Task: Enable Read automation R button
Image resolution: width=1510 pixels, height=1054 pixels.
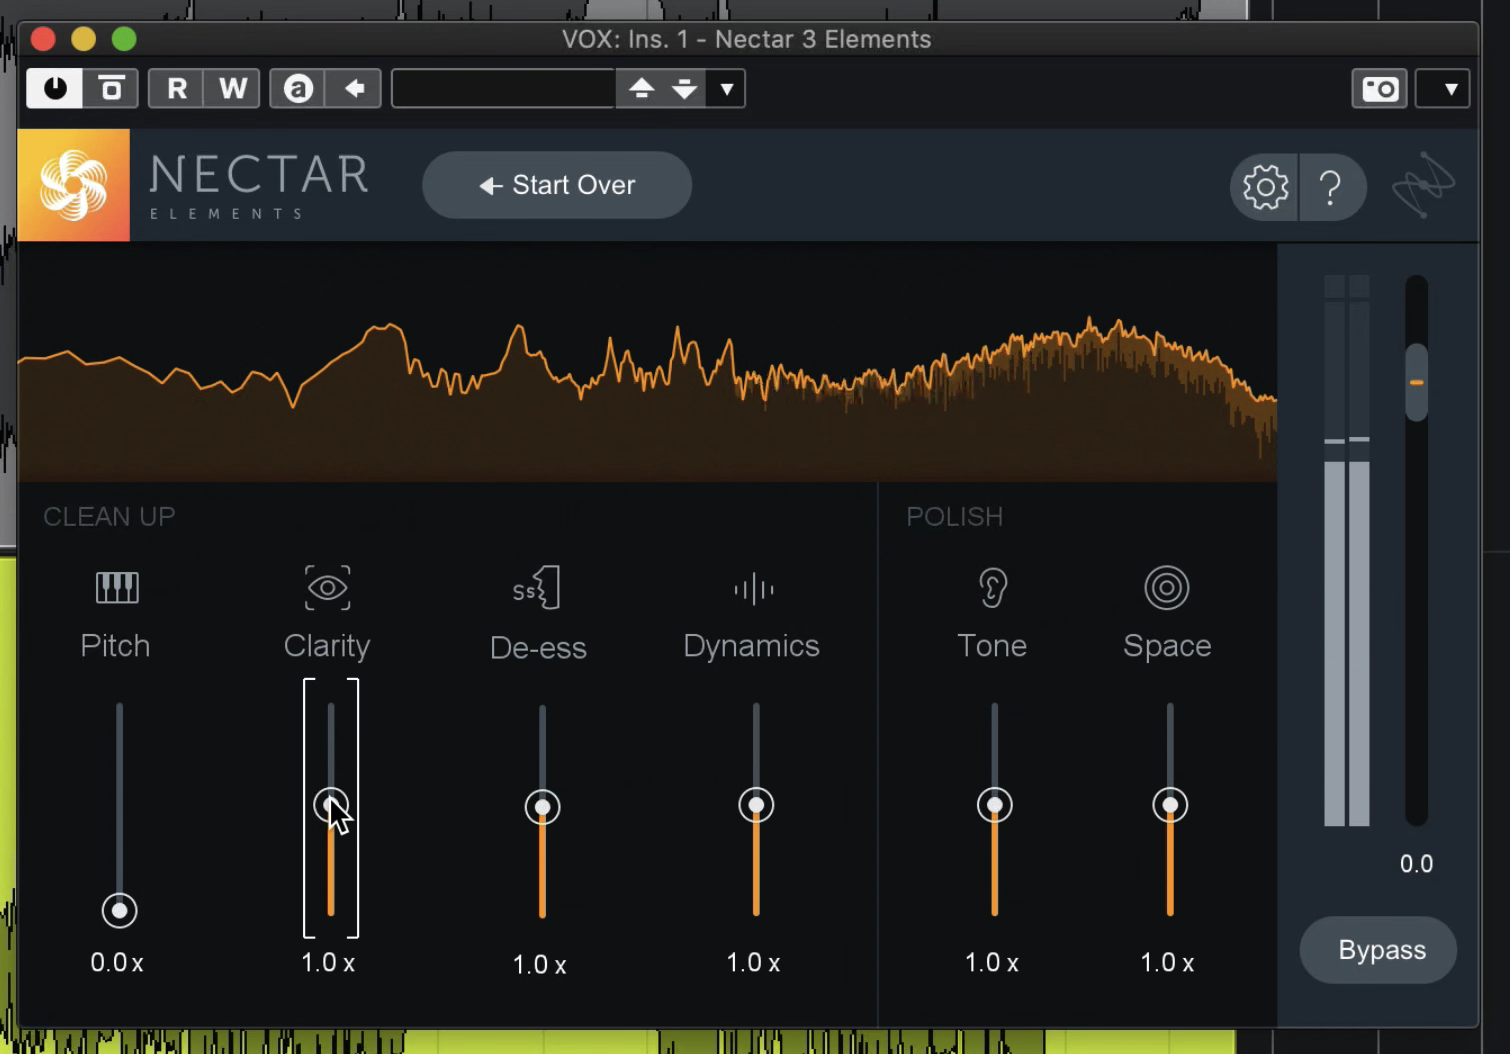Action: pyautogui.click(x=176, y=88)
